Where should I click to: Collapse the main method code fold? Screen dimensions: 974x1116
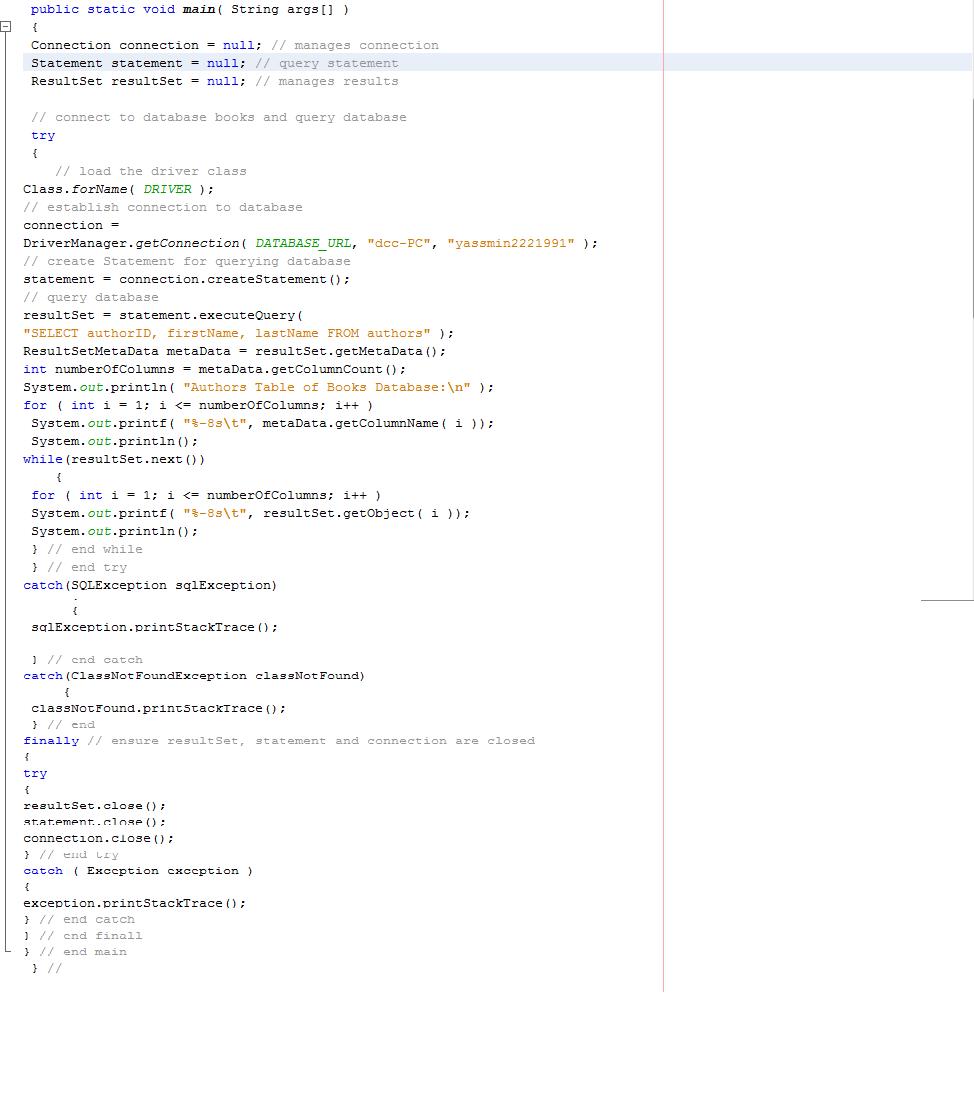point(6,27)
